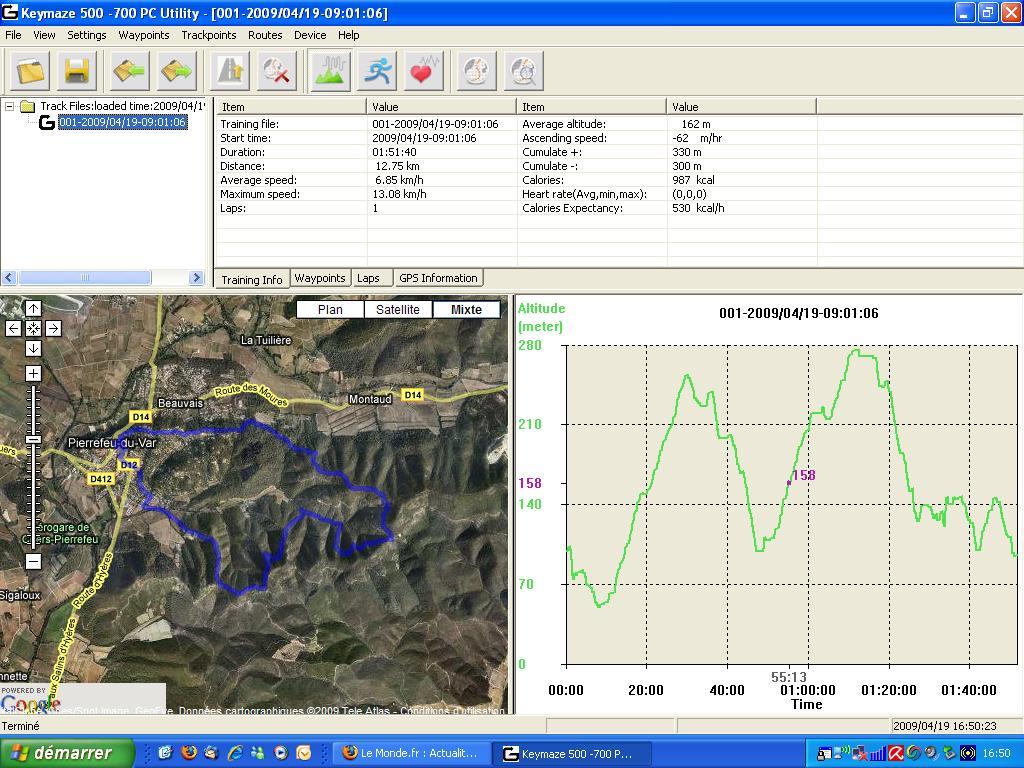Open the Trackpoints menu
The width and height of the screenshot is (1024, 768).
click(x=209, y=35)
